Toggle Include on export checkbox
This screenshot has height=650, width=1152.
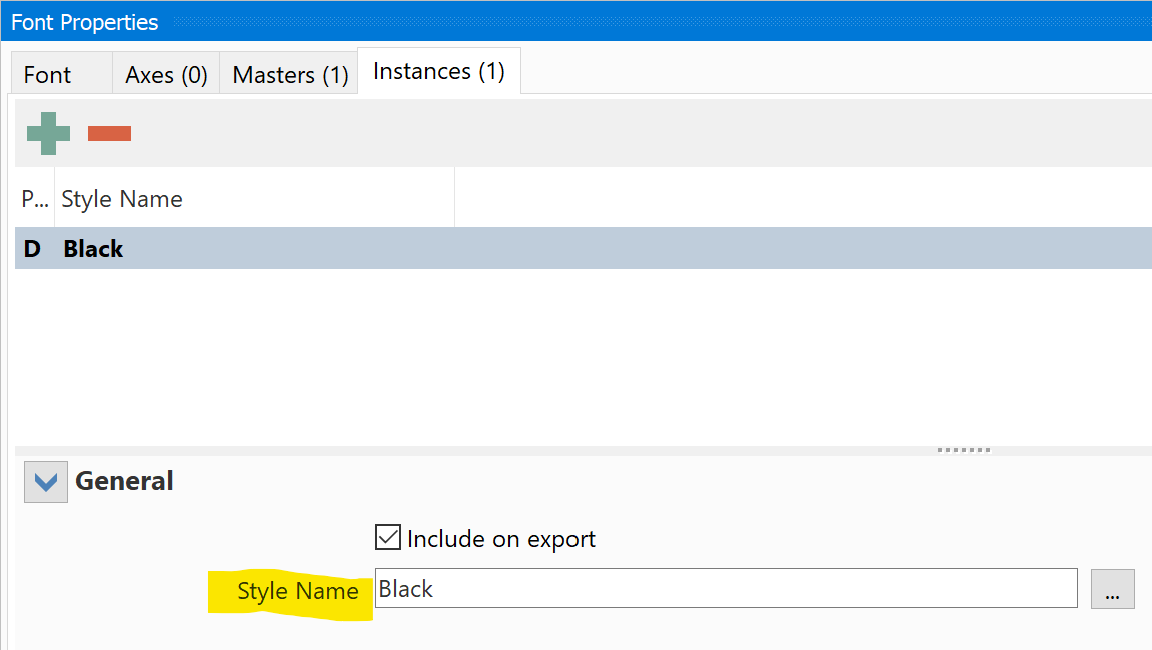point(388,538)
